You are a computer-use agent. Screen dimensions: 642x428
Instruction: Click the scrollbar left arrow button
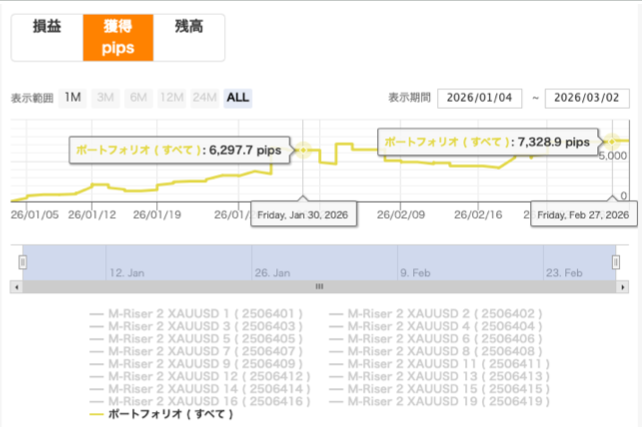click(x=15, y=286)
